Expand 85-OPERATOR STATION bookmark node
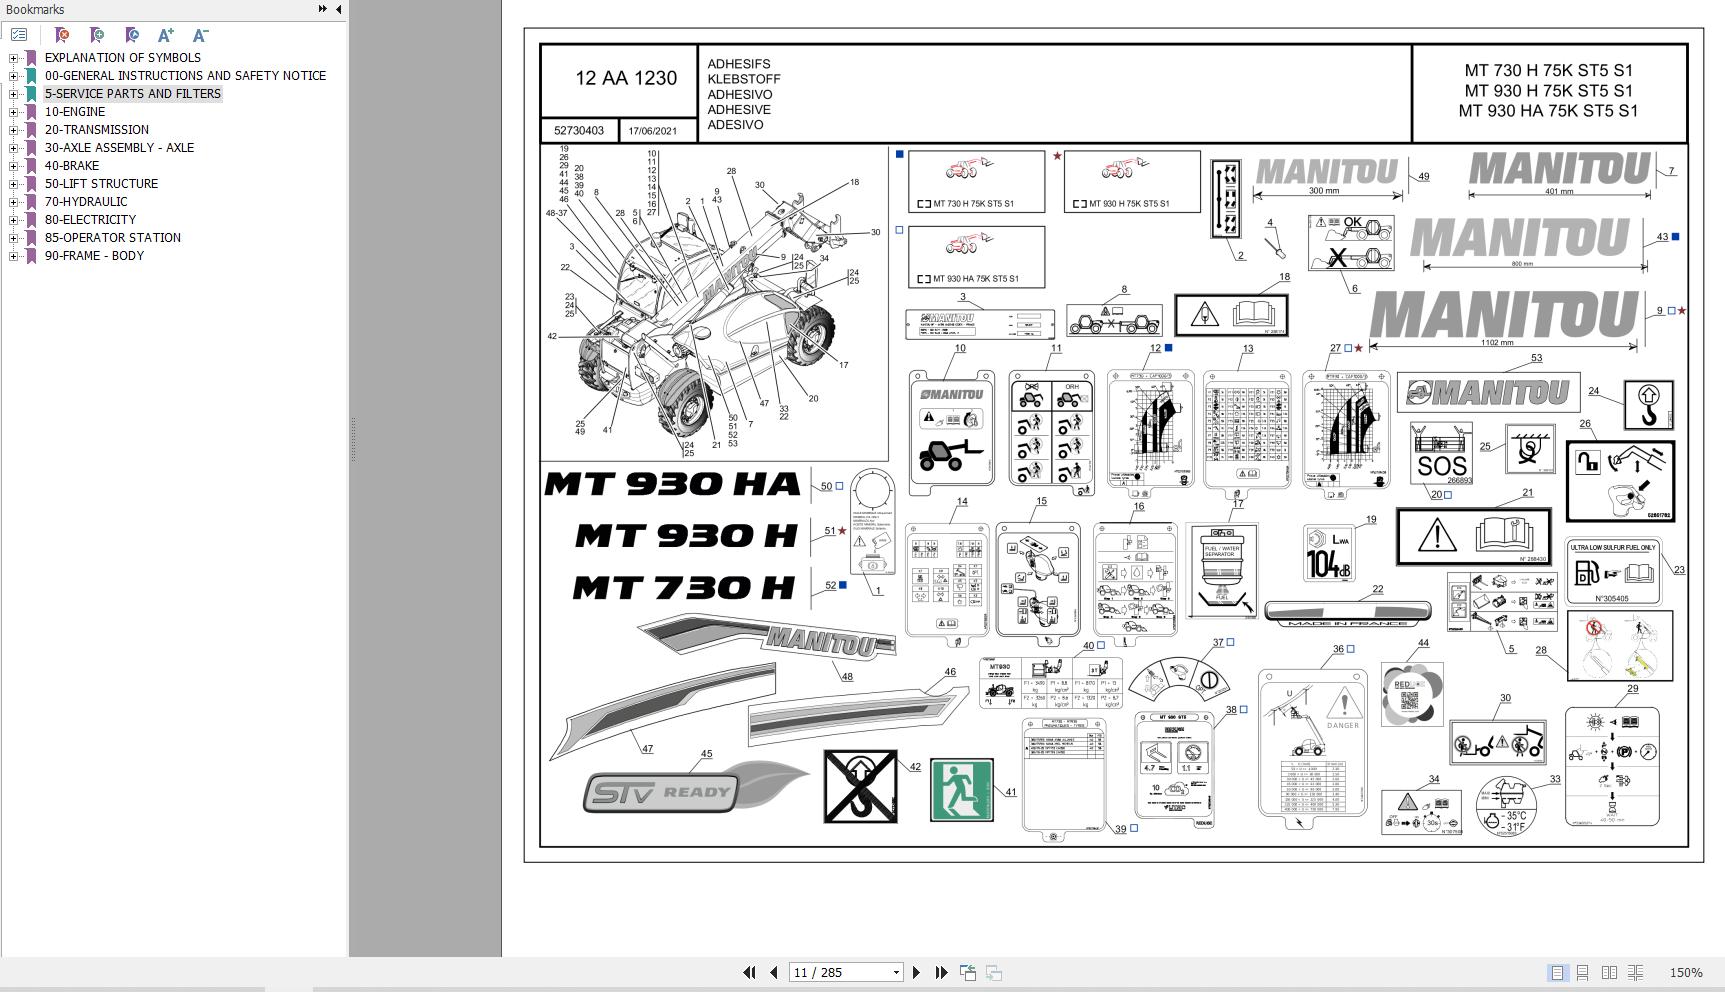 coord(14,238)
